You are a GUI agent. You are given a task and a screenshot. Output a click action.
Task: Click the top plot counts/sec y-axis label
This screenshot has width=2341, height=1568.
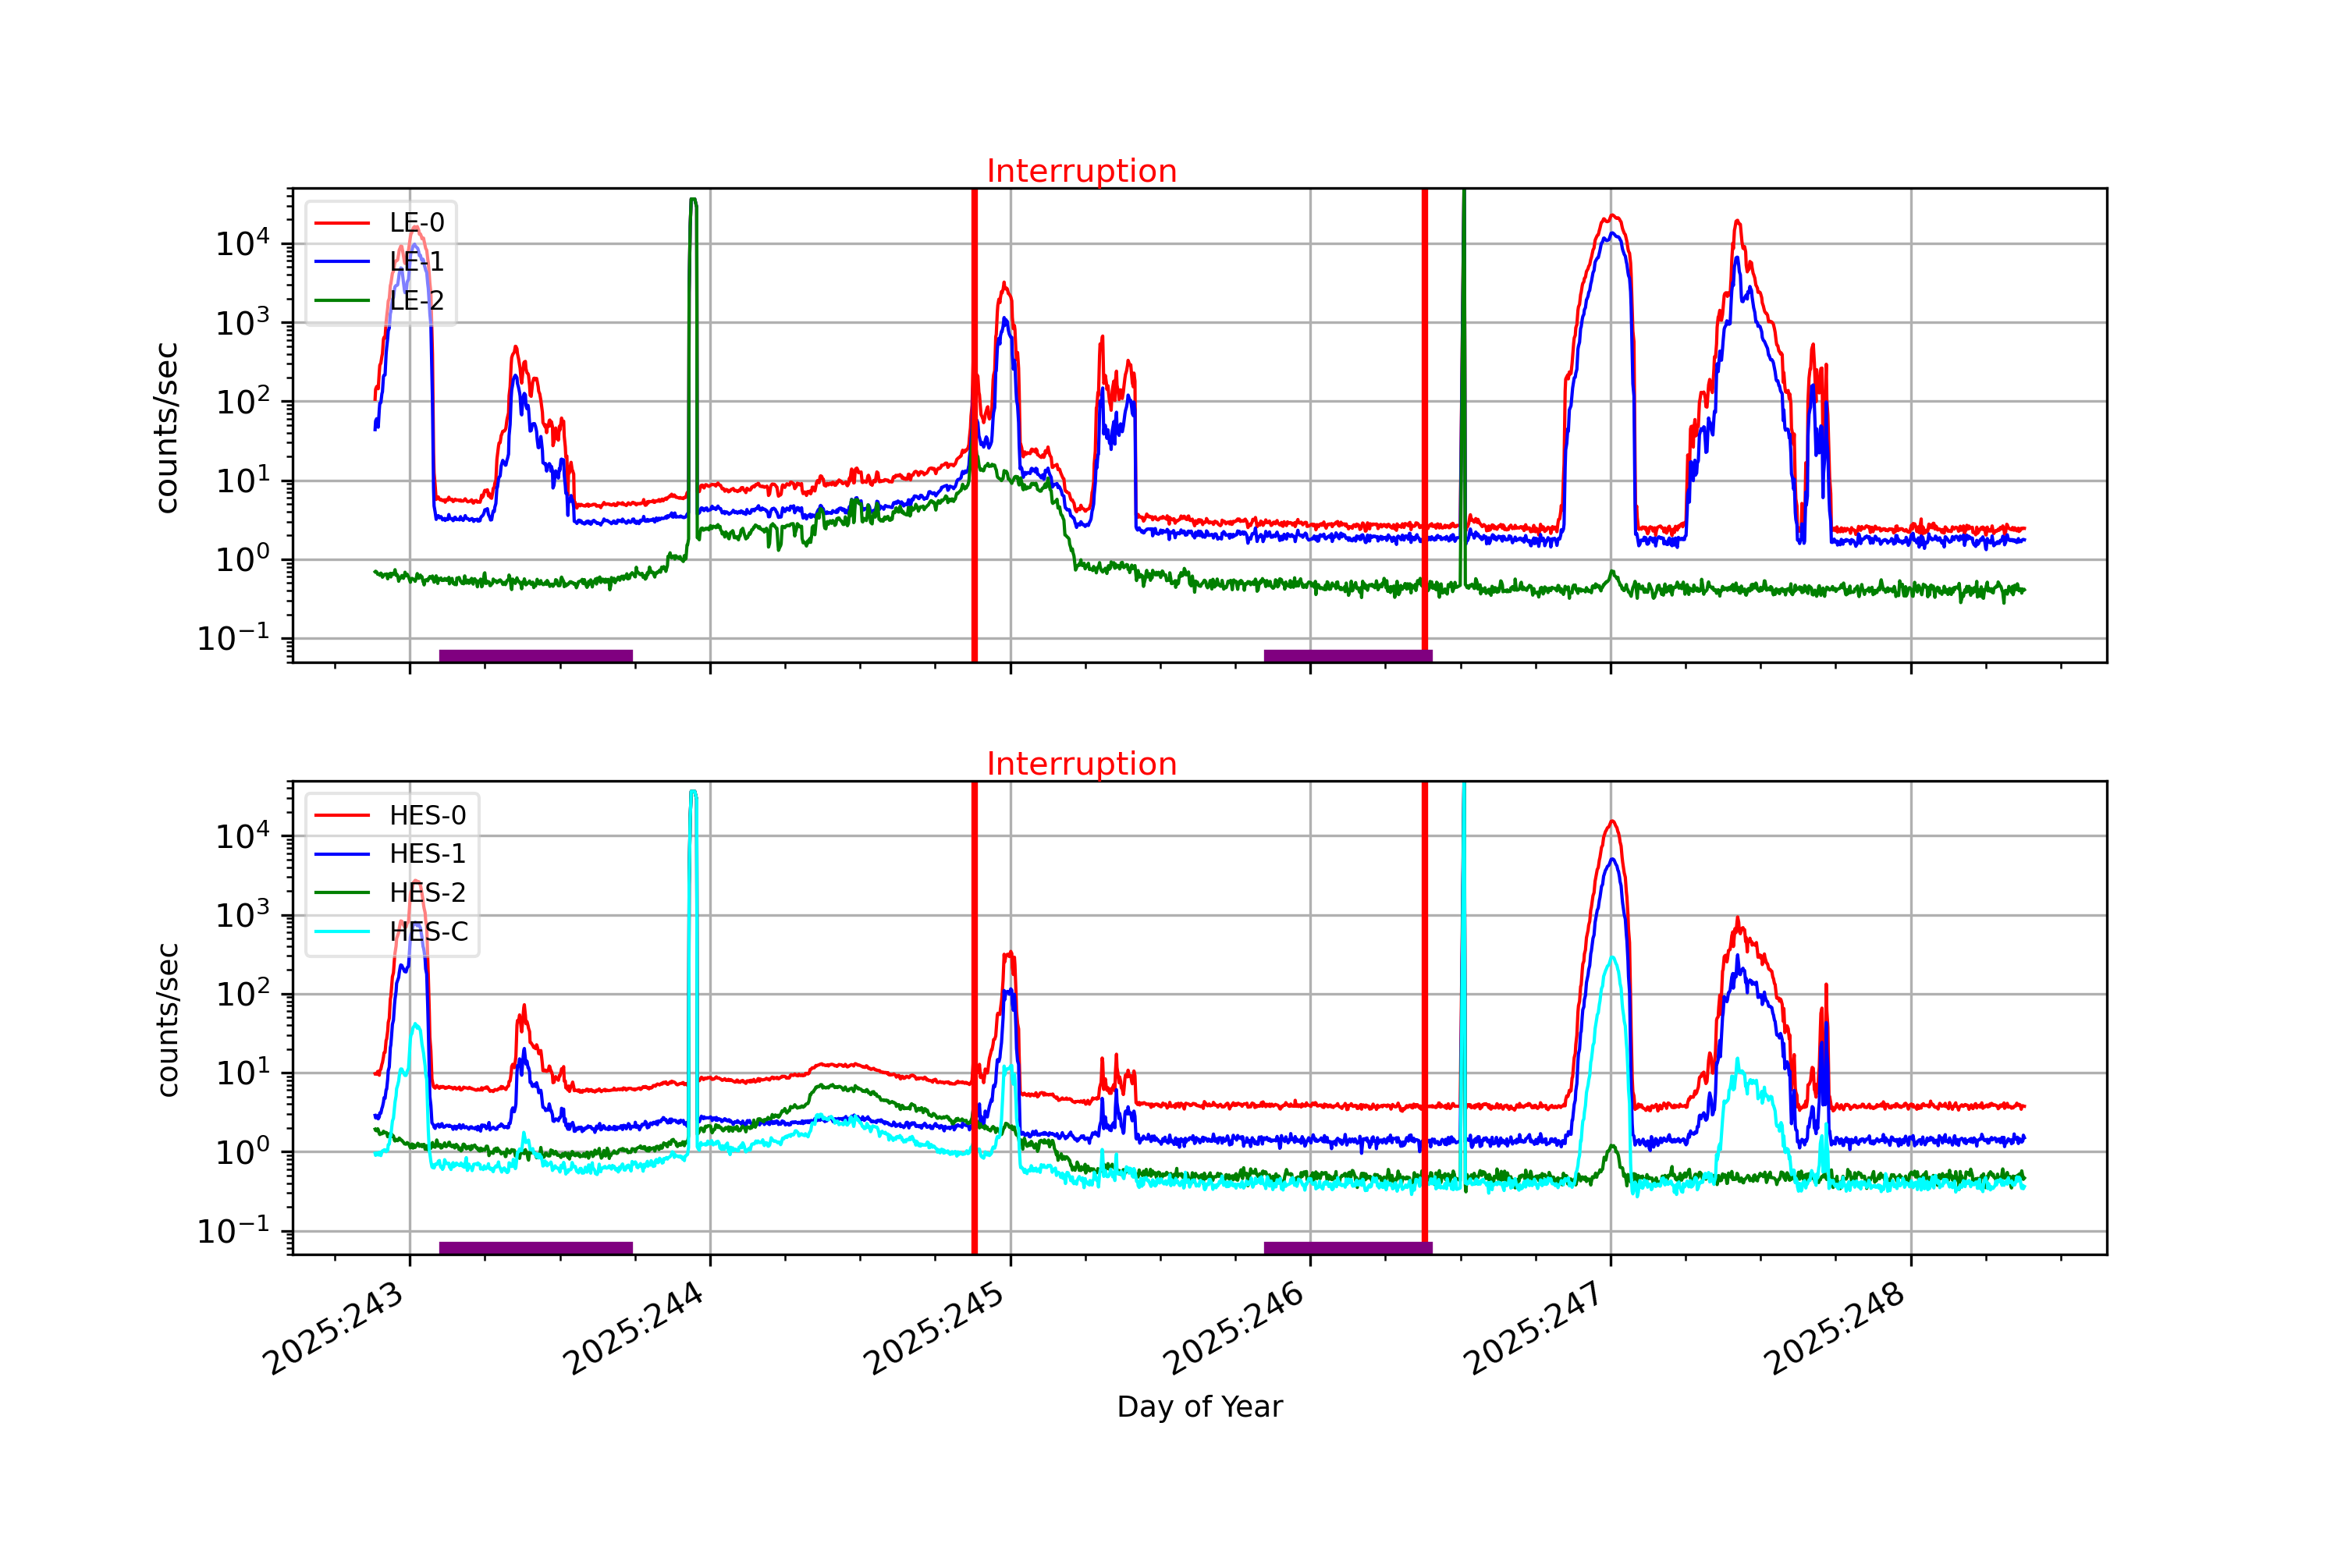pos(167,428)
